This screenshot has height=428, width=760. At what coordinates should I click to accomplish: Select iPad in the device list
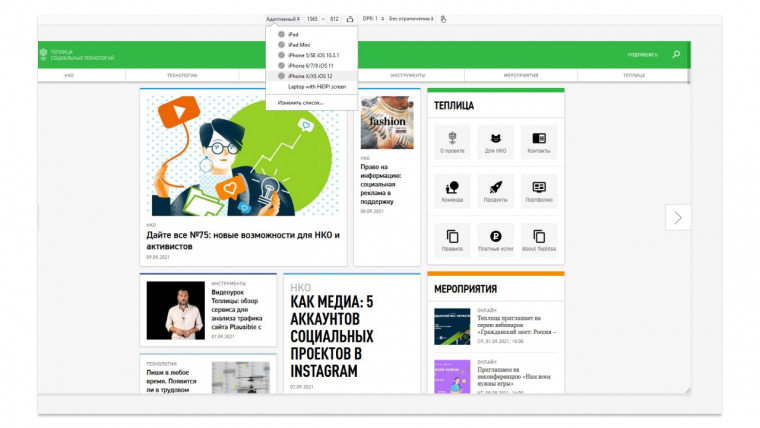click(294, 34)
